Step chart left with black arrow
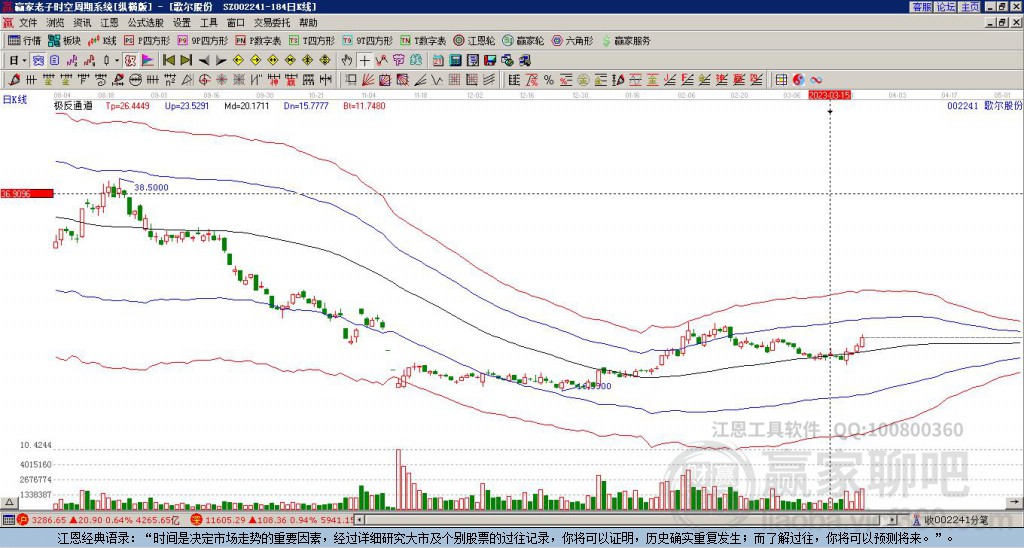 [204, 61]
